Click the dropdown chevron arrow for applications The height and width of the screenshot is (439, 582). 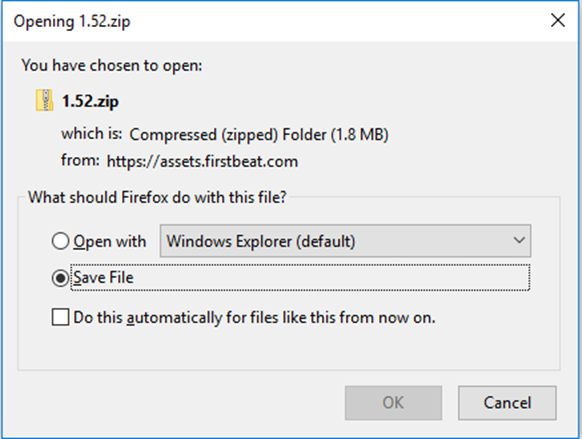click(519, 240)
